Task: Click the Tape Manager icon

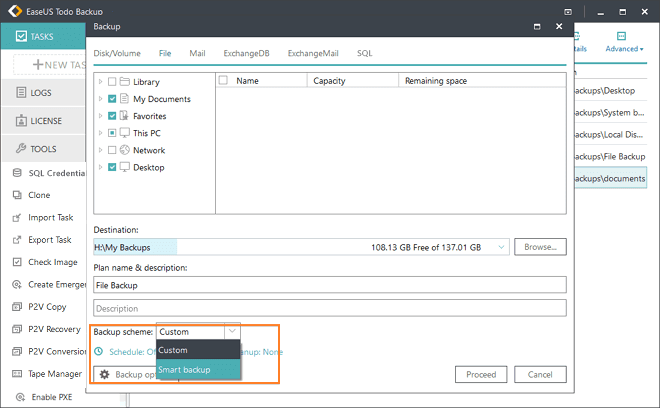Action: [17, 373]
